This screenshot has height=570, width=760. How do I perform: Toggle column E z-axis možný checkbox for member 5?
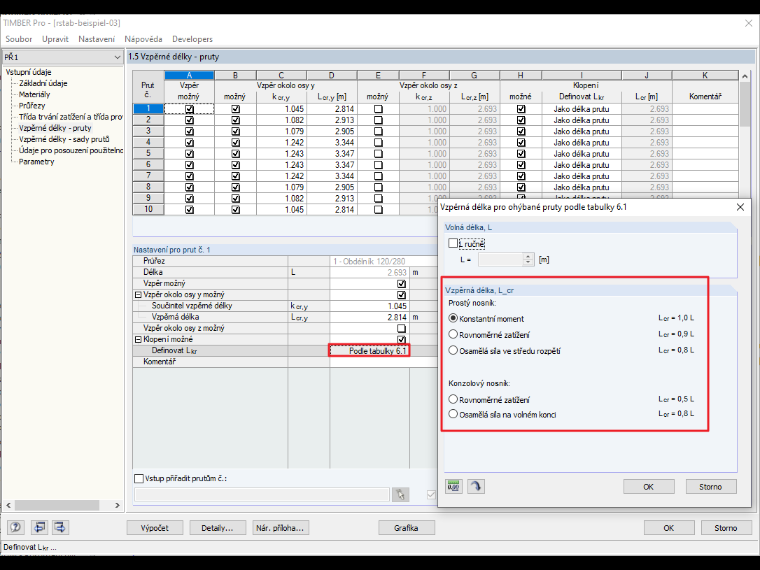click(378, 154)
